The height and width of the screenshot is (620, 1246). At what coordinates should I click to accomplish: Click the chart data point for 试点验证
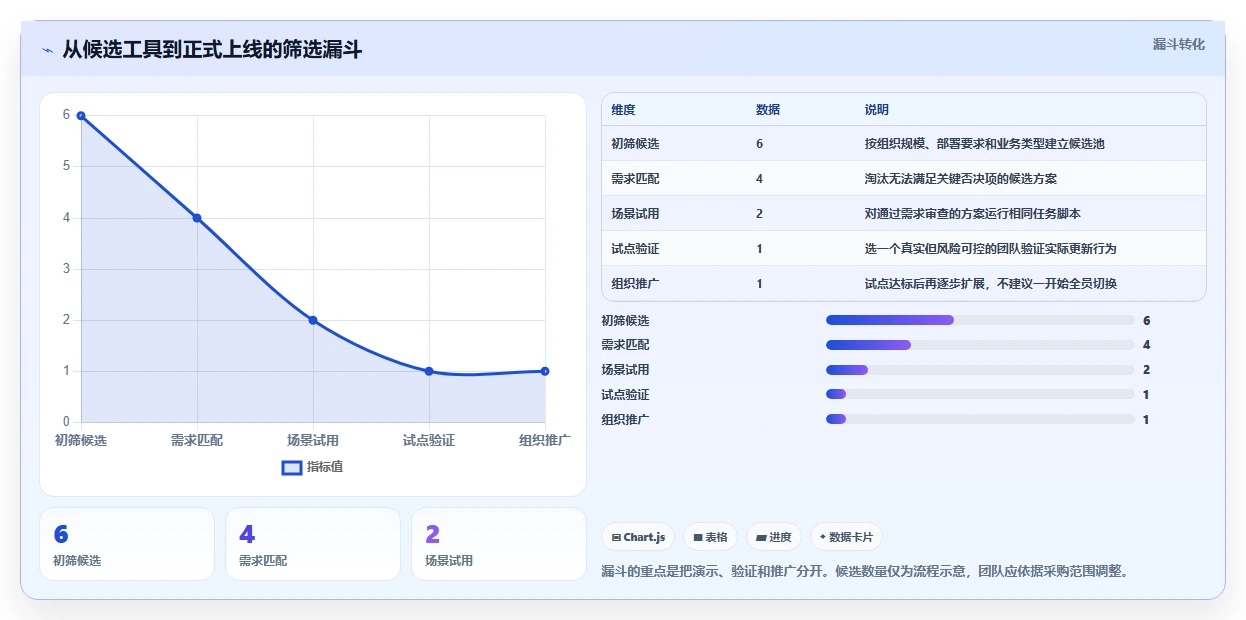coord(429,371)
